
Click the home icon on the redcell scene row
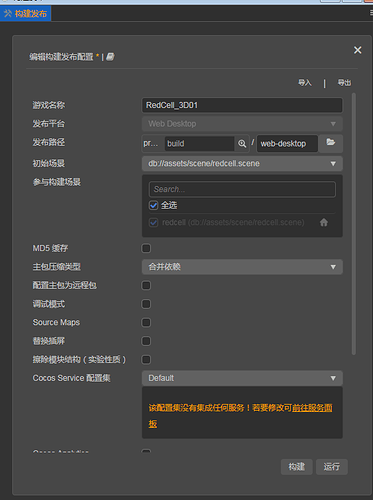pyautogui.click(x=324, y=222)
